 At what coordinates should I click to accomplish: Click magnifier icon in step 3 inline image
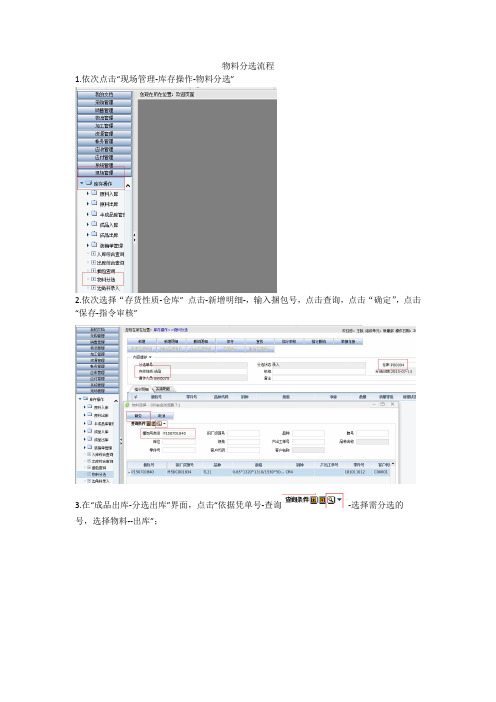[331, 500]
